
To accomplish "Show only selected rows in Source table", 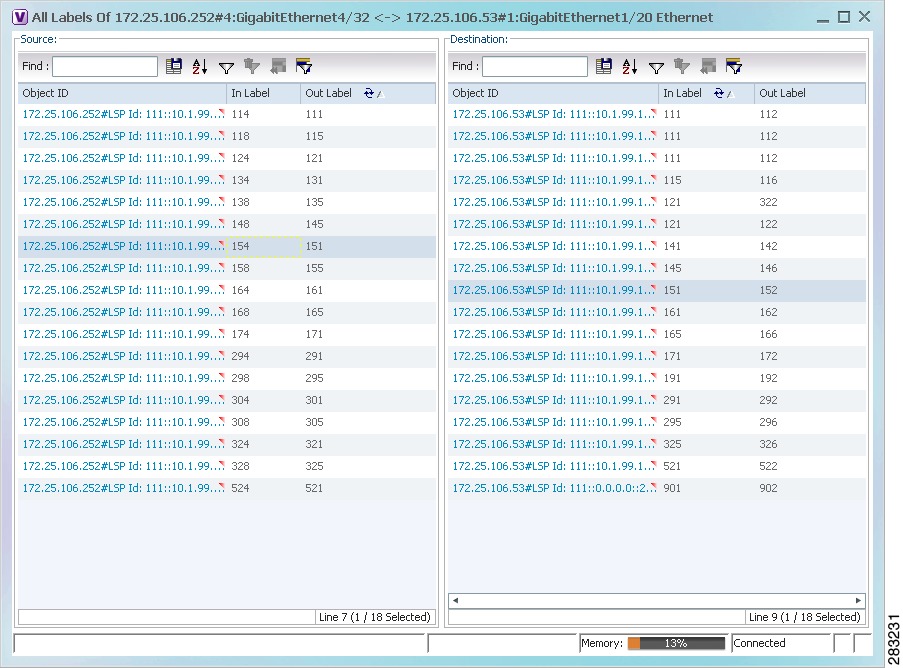I will tap(303, 66).
